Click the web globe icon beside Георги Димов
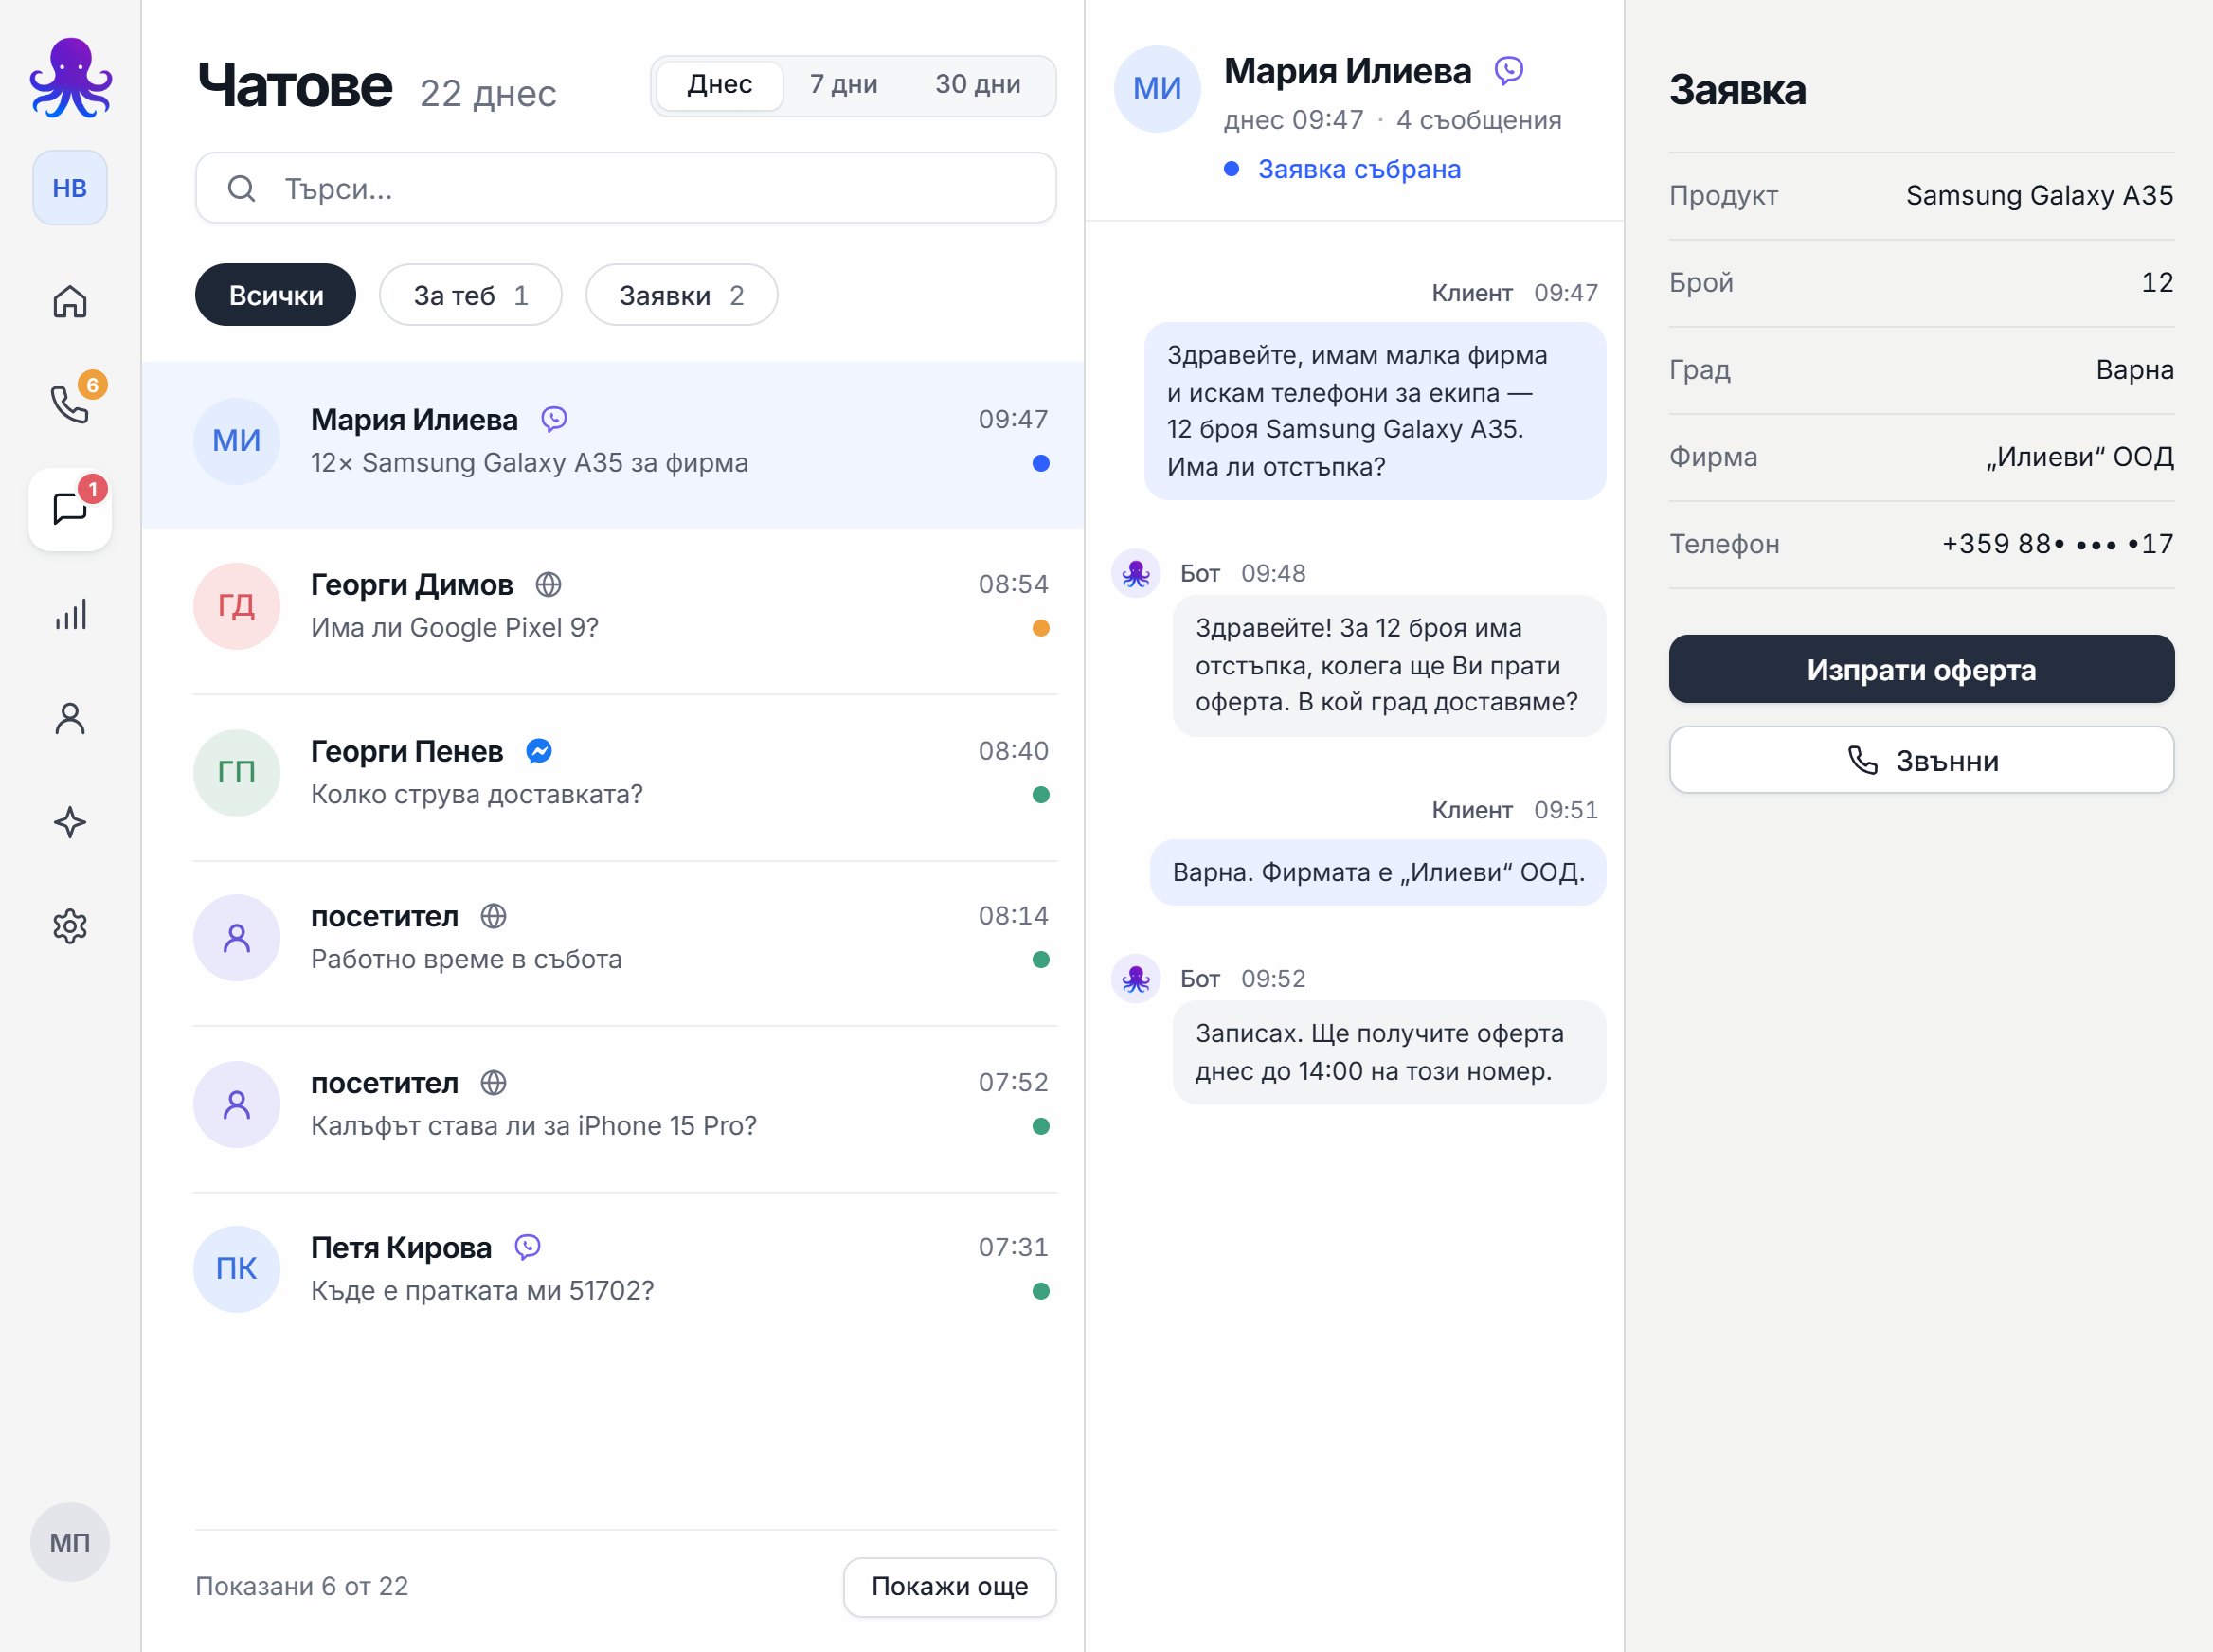 [x=548, y=584]
